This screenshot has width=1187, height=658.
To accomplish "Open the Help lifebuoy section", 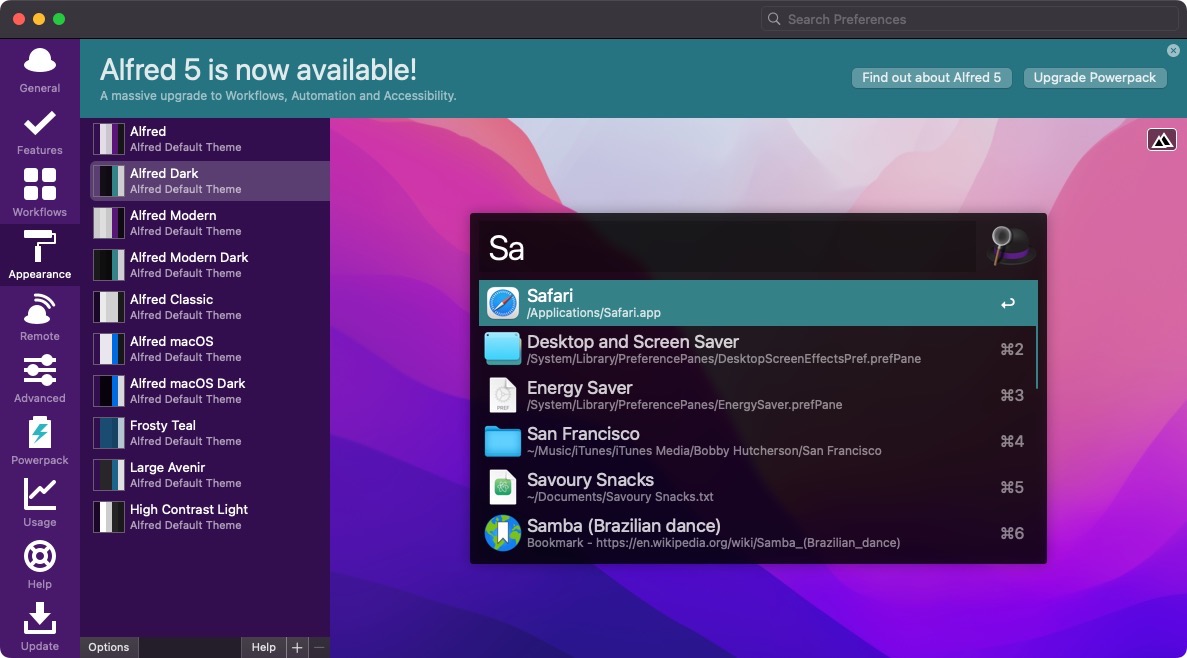I will pos(39,567).
